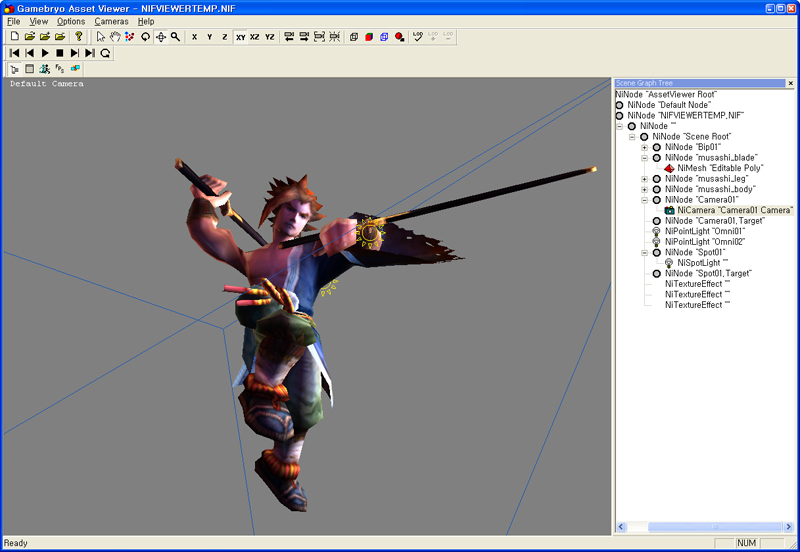Expand the musashi_leg node

coord(644,179)
